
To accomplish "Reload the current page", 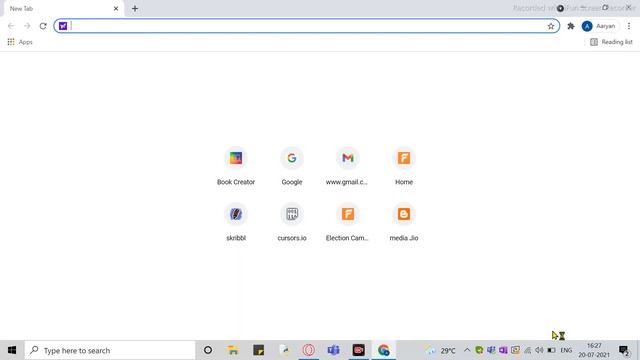I will pos(43,26).
